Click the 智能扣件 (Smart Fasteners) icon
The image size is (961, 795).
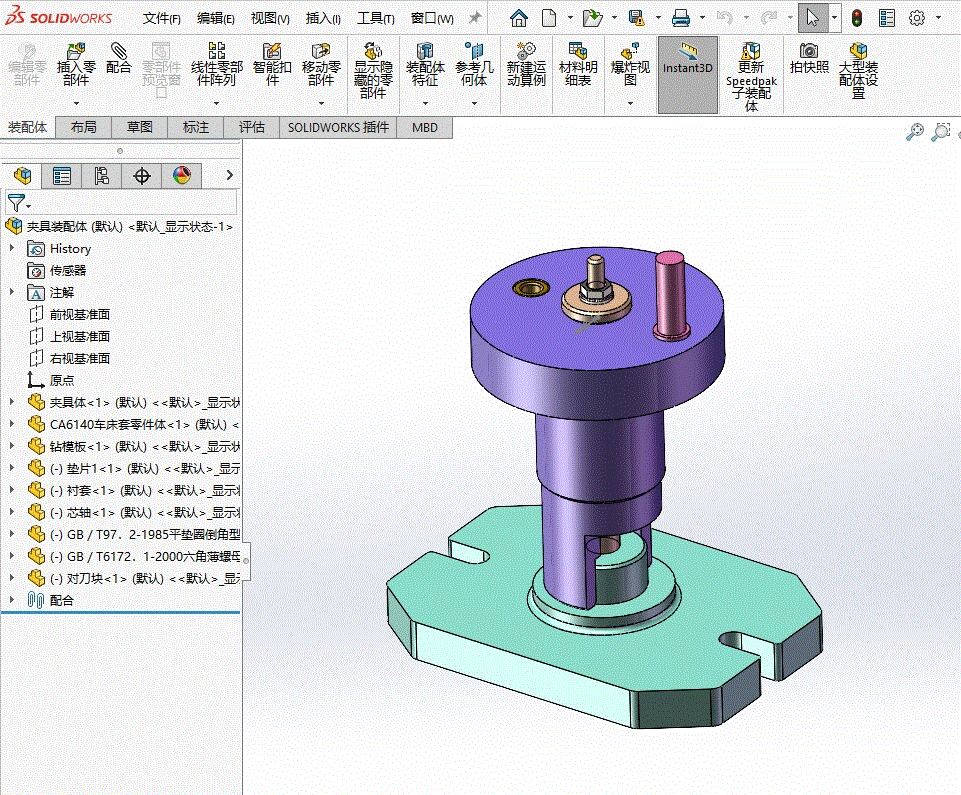272,65
